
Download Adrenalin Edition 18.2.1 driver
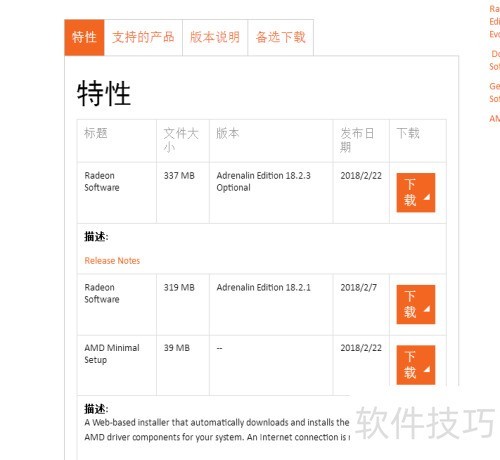coord(416,304)
